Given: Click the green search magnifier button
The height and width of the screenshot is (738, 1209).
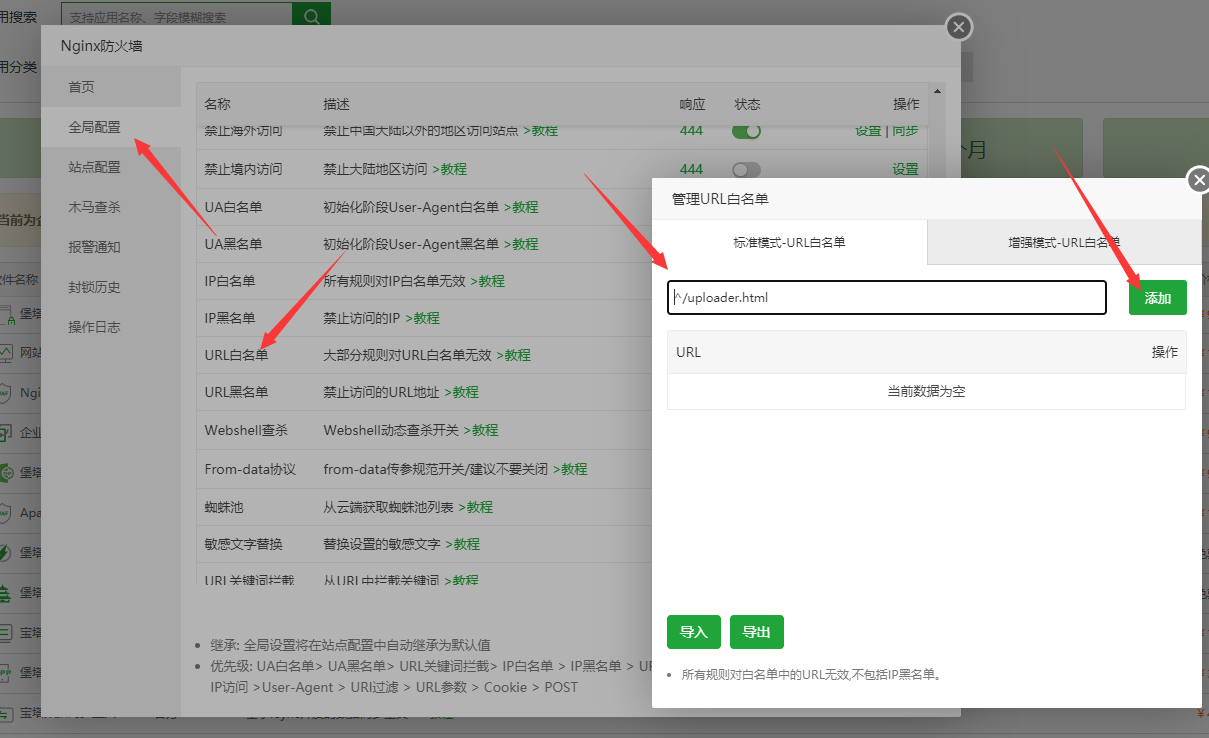Looking at the screenshot, I should point(311,16).
